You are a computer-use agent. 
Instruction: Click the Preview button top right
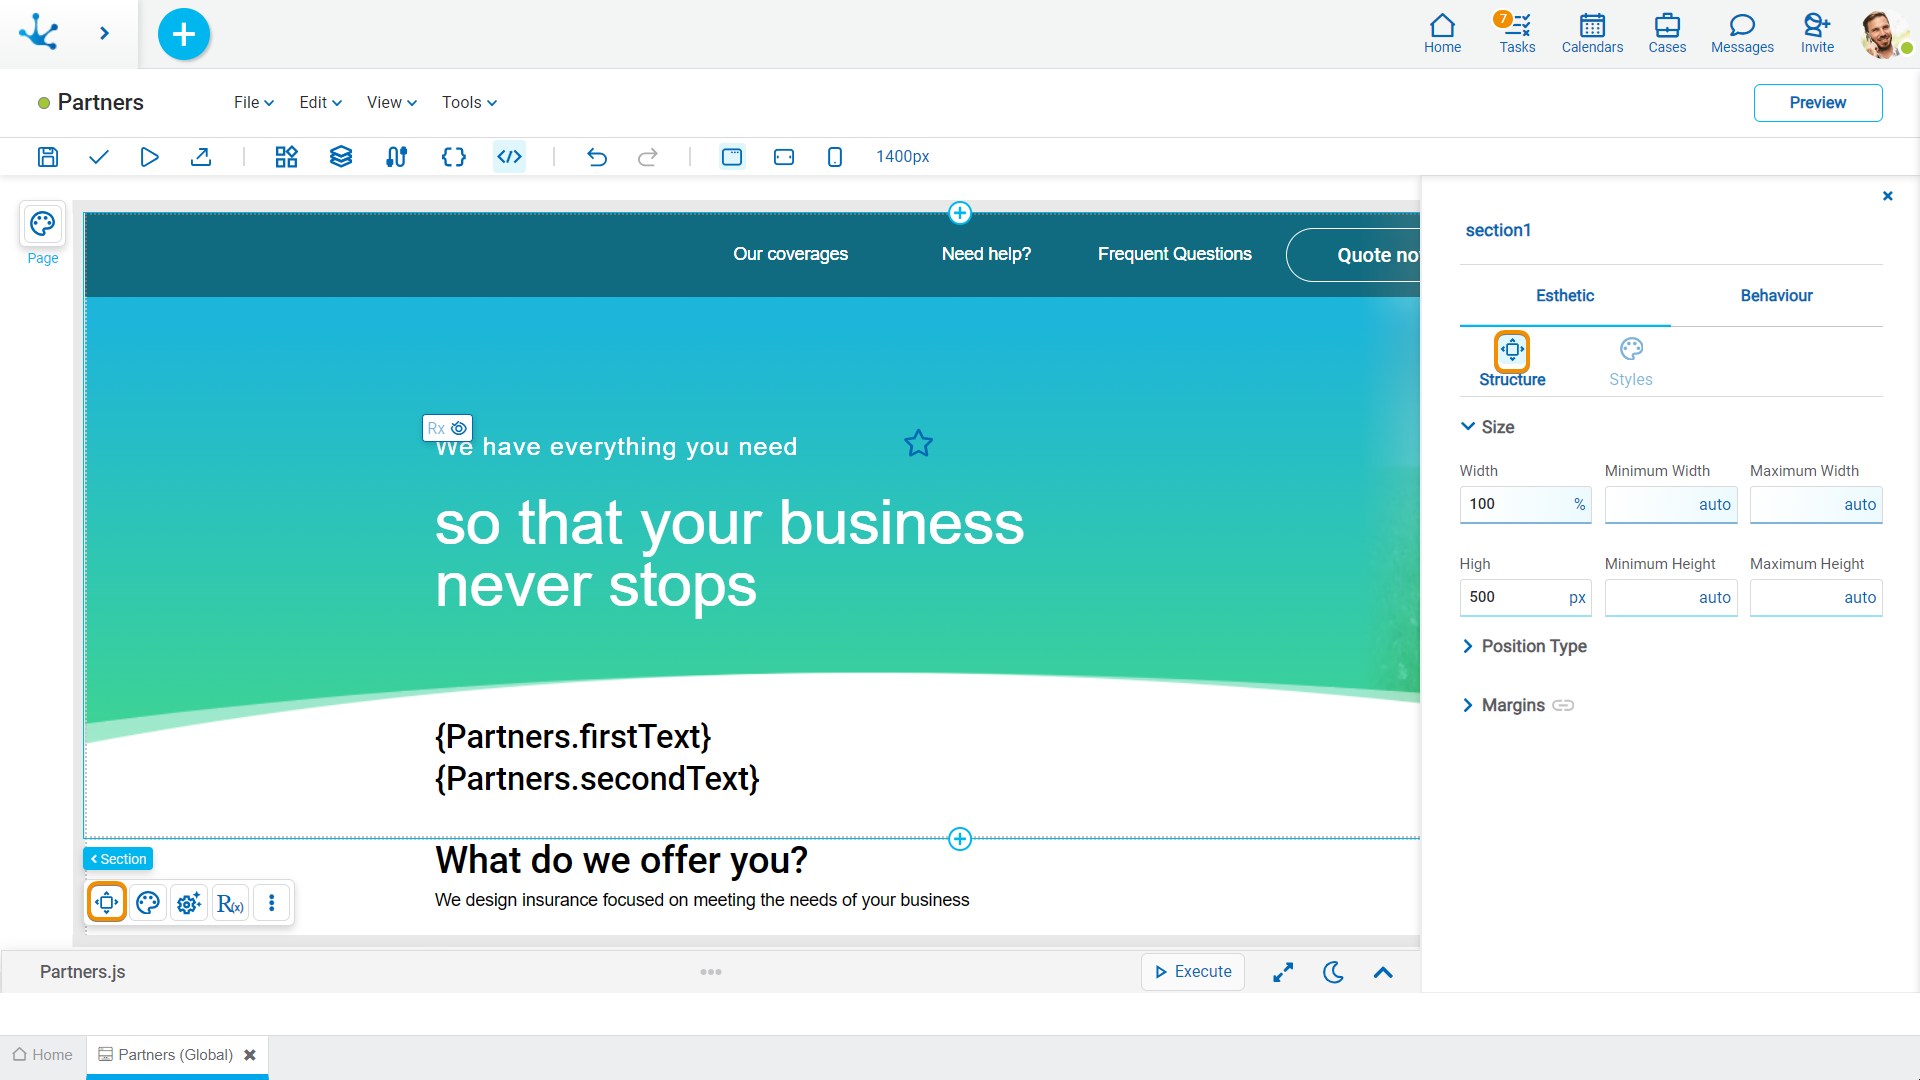click(1817, 102)
